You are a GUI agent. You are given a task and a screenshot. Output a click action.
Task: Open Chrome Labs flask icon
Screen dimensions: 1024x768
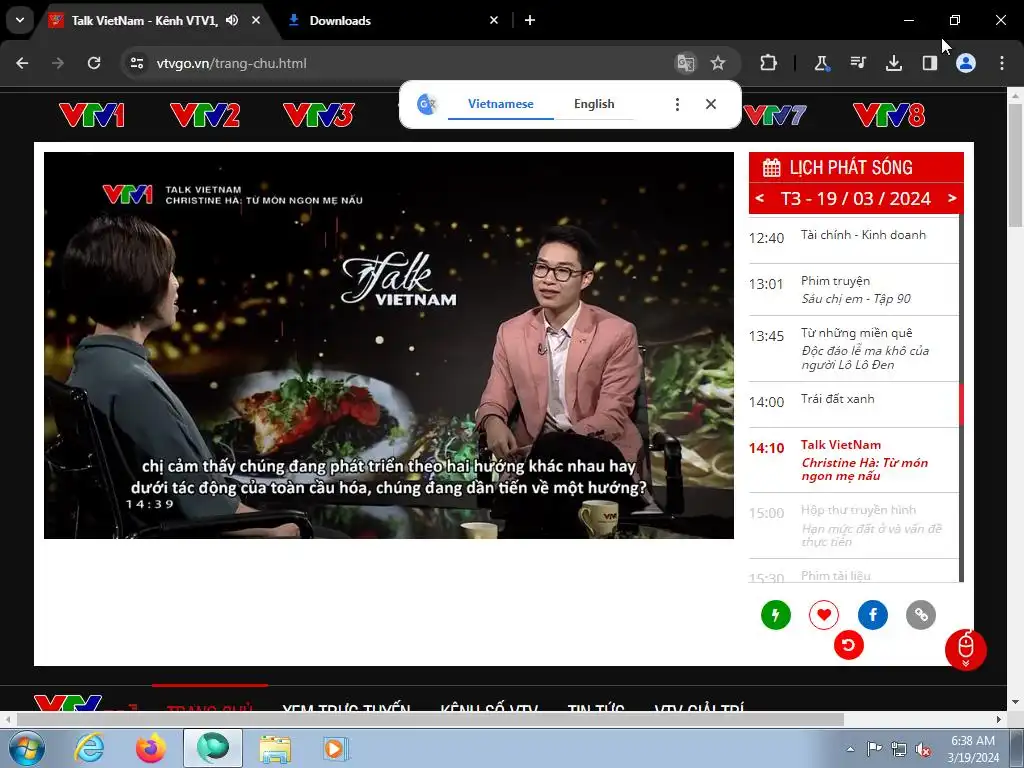pos(822,63)
